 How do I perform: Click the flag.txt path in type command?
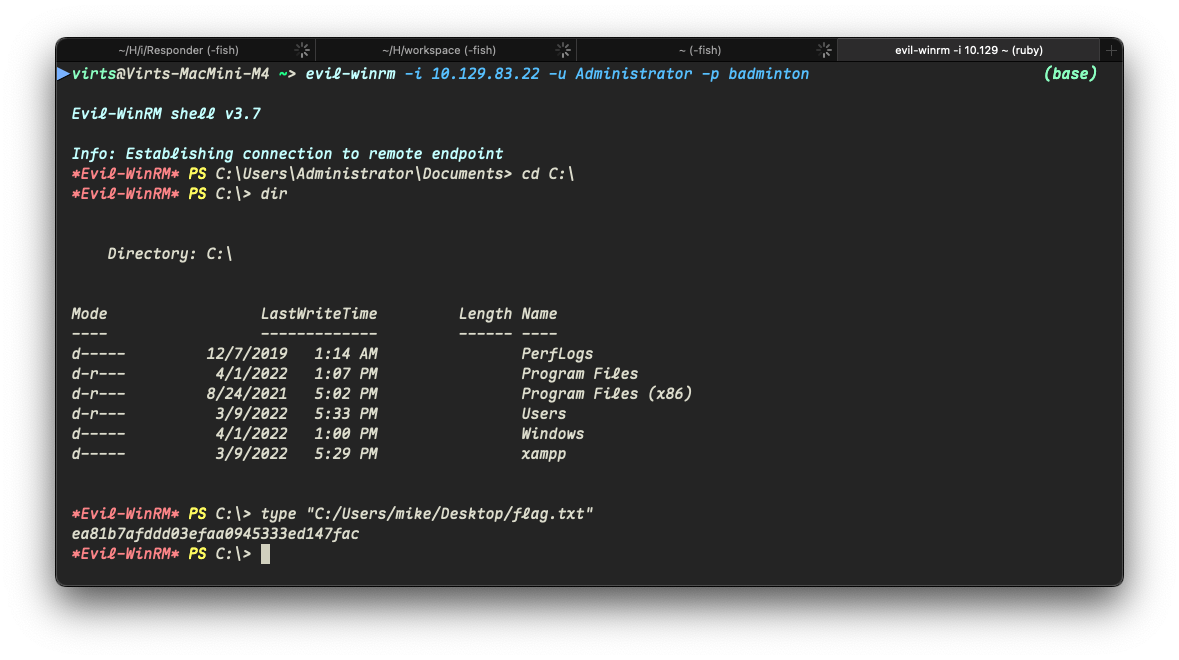click(x=449, y=514)
